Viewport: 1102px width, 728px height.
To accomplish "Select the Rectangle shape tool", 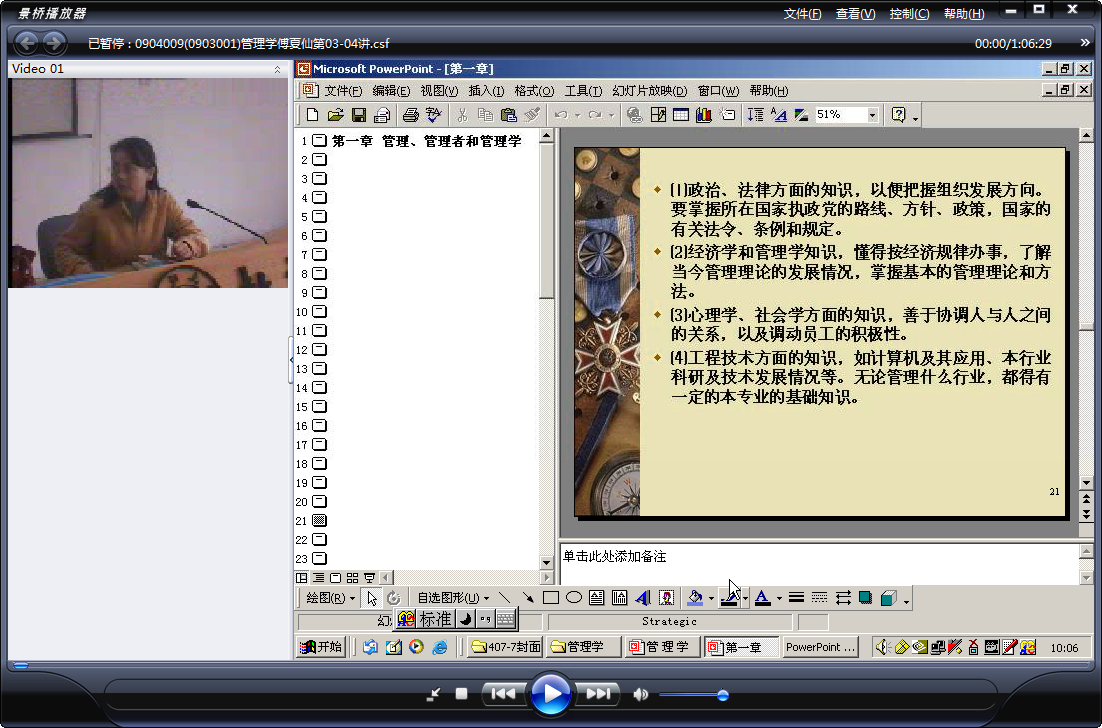I will coord(551,598).
